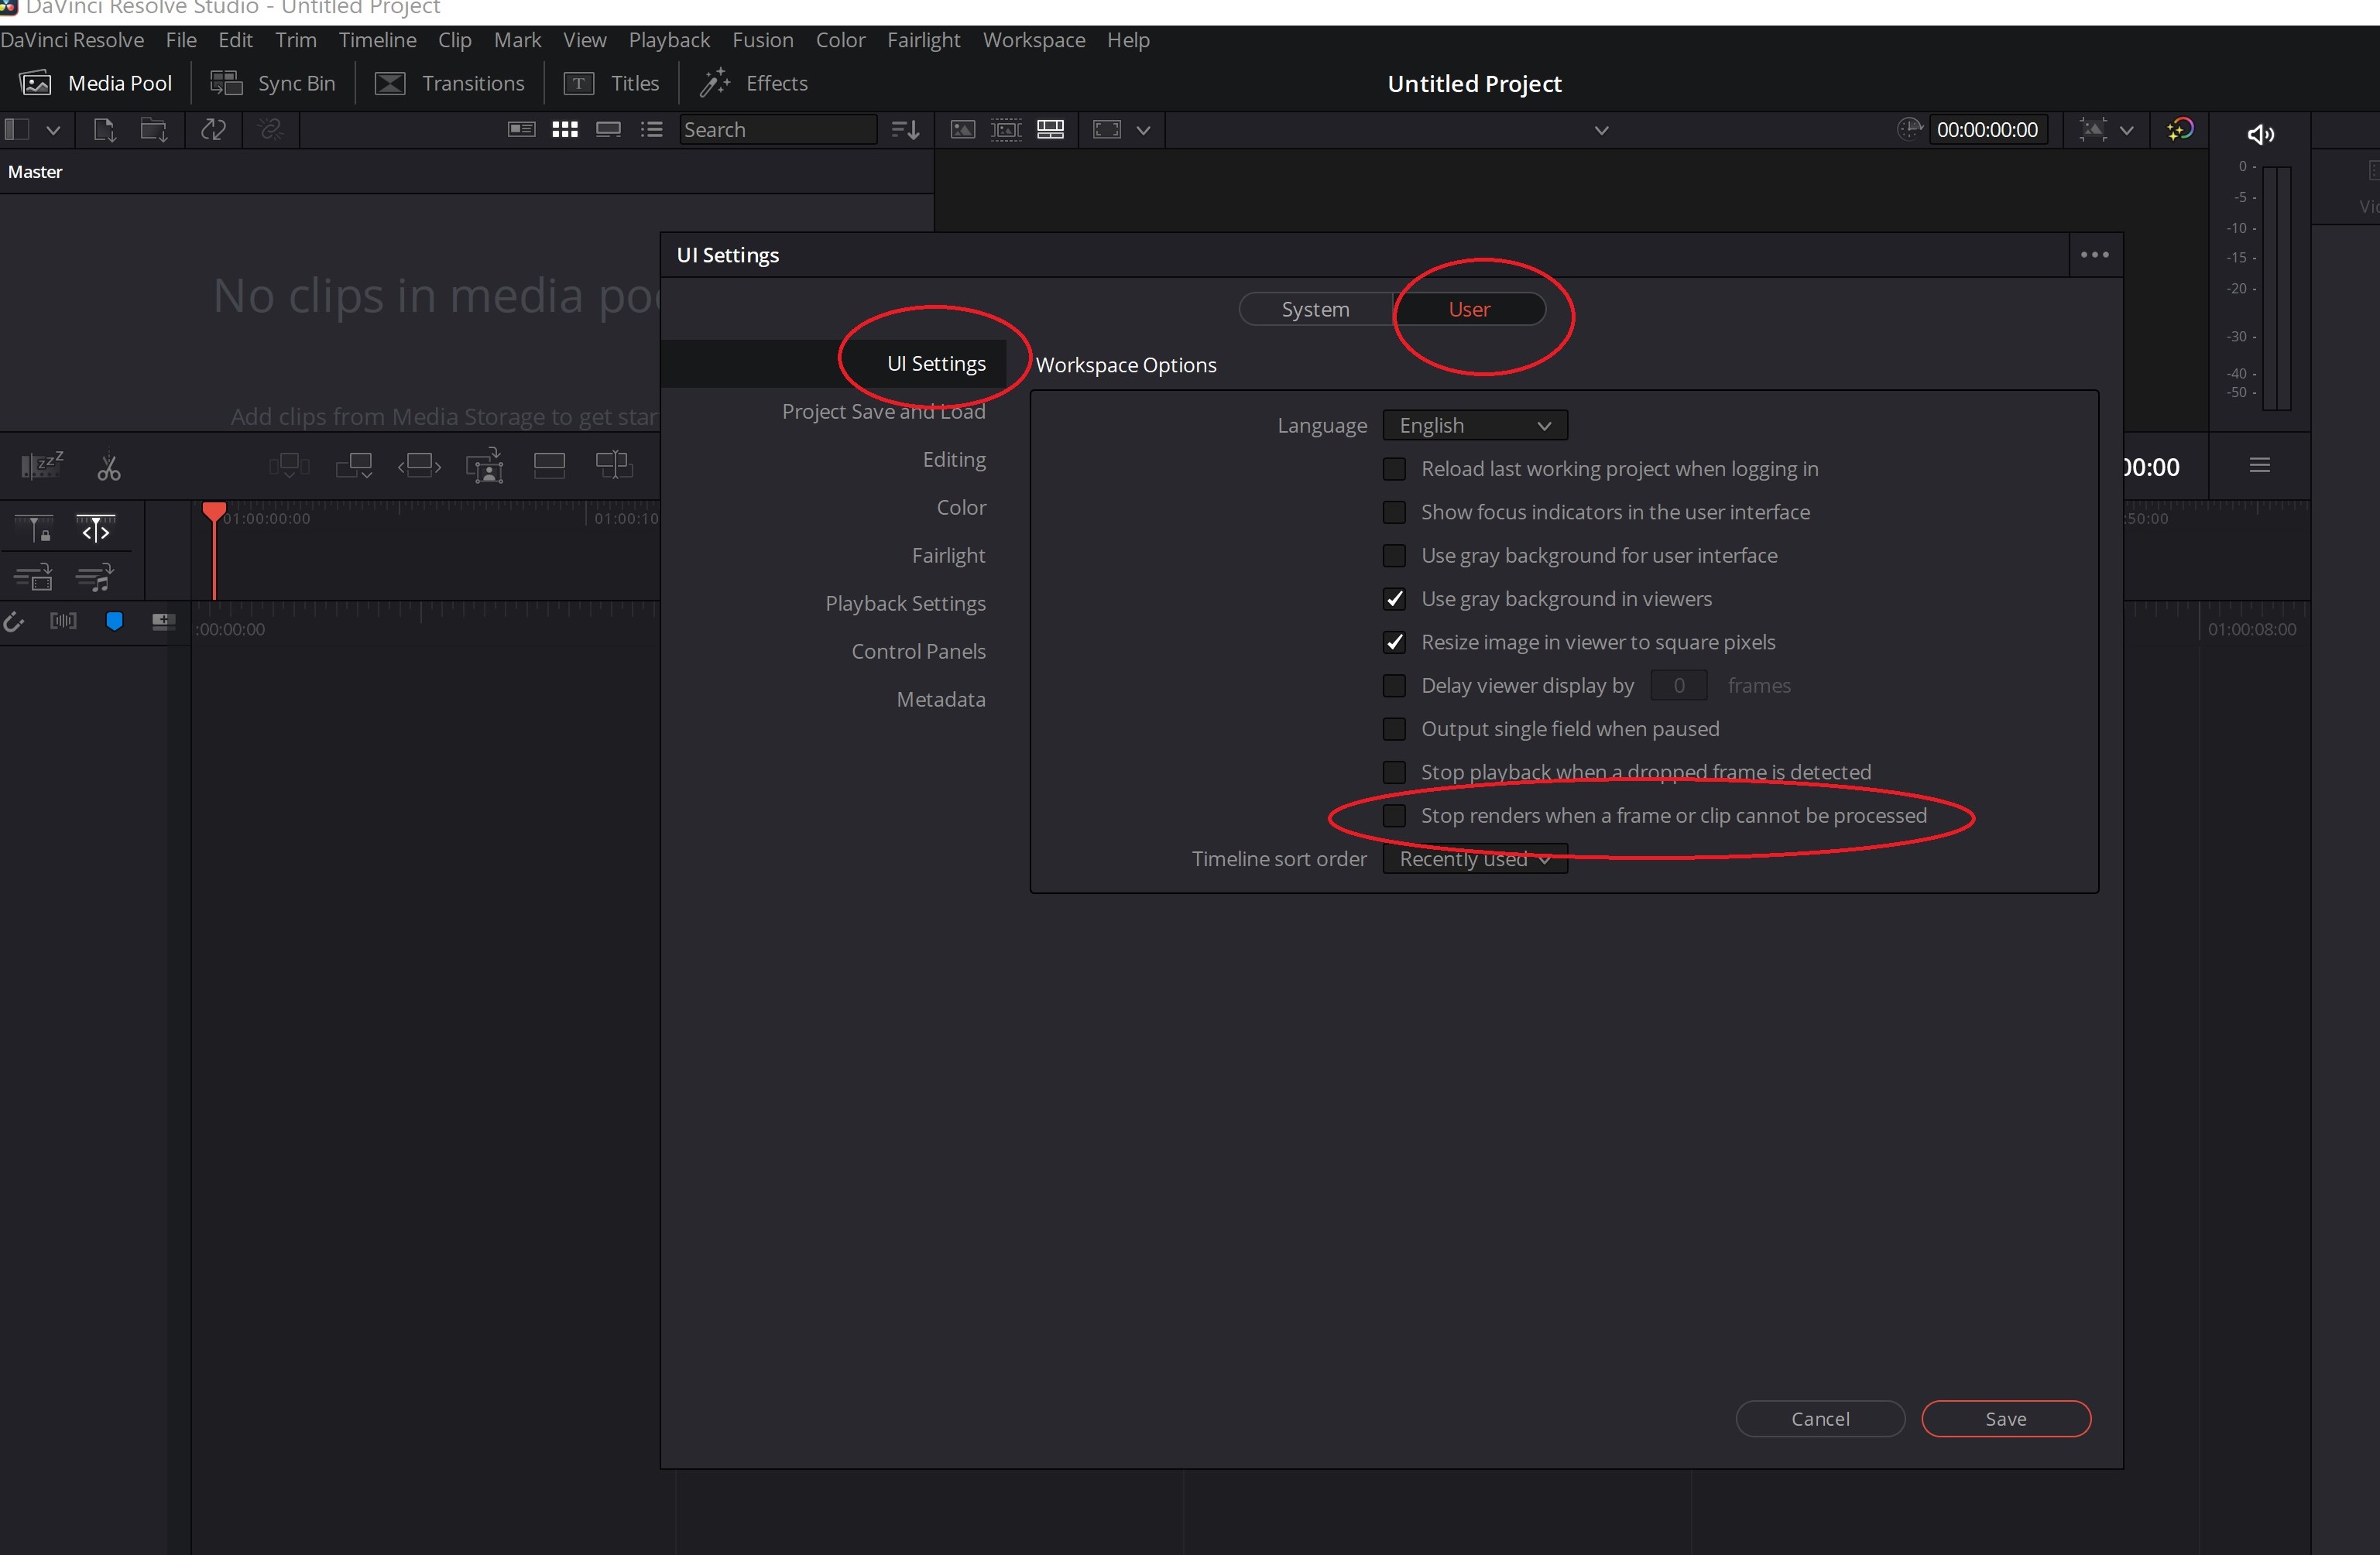Select Playback Settings category
Image resolution: width=2380 pixels, height=1555 pixels.
pos(905,604)
